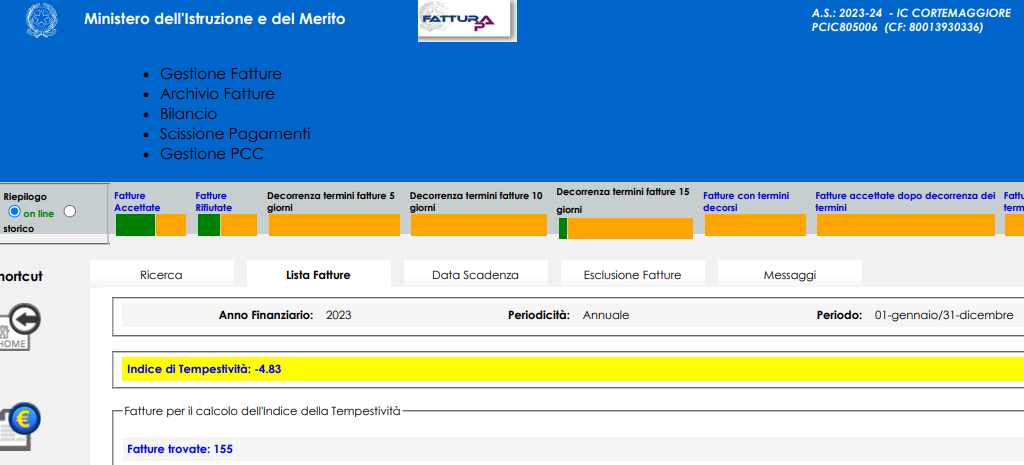
Task: Open the Gestione Fatture menu
Action: 220,74
